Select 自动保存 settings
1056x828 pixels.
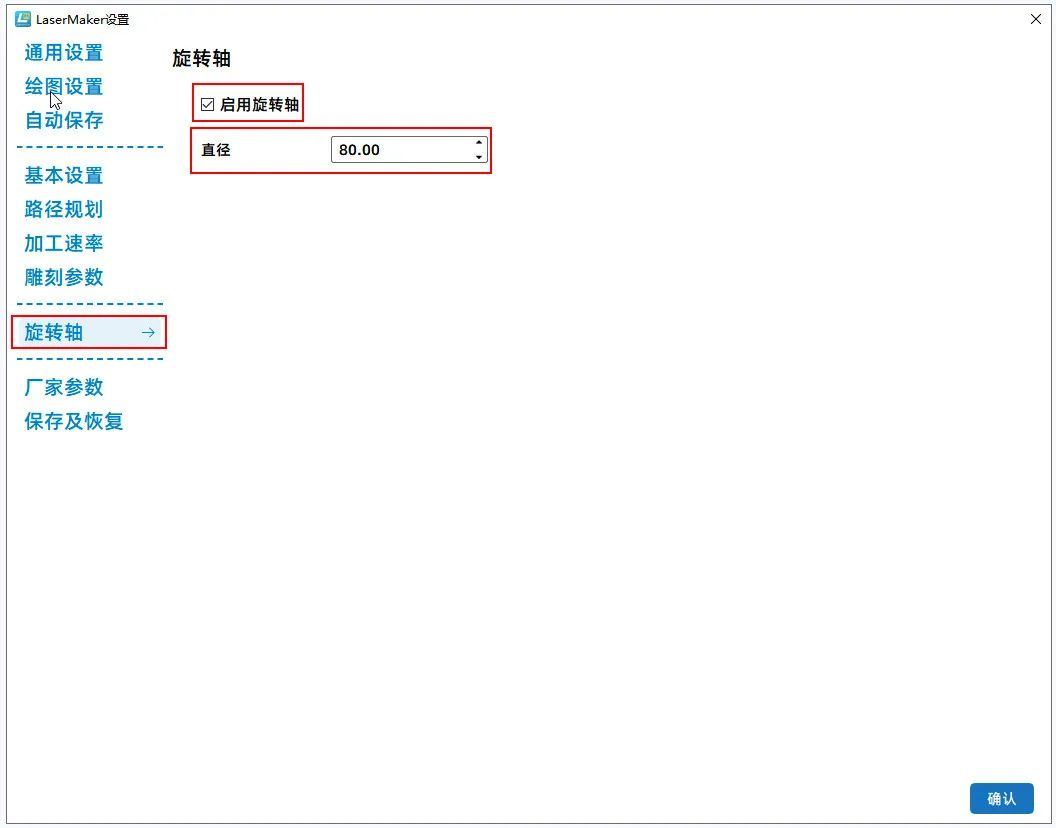coord(64,120)
